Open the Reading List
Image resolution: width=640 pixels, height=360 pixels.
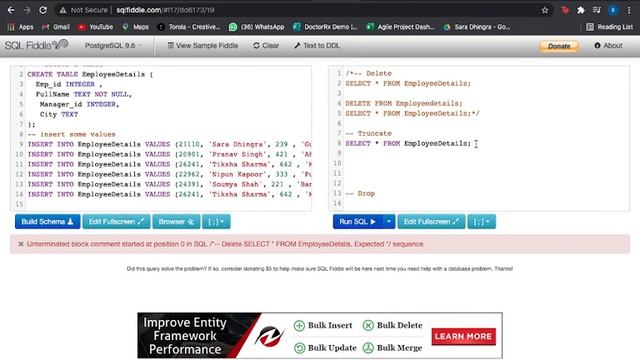(x=609, y=27)
